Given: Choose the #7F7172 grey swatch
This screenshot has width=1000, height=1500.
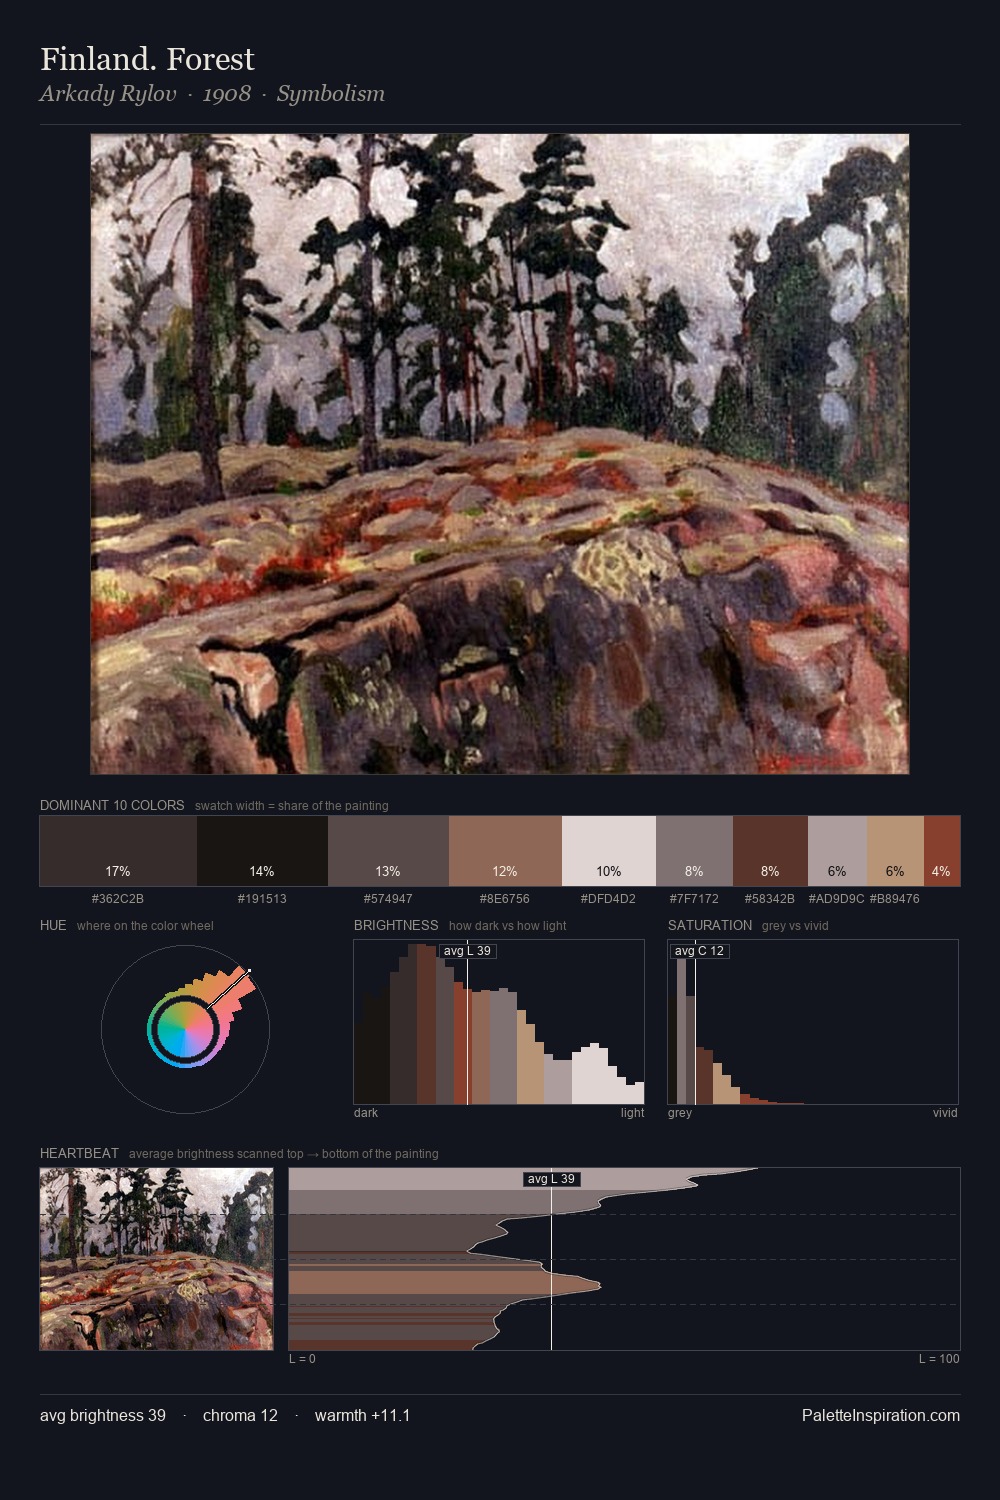Looking at the screenshot, I should tap(694, 851).
